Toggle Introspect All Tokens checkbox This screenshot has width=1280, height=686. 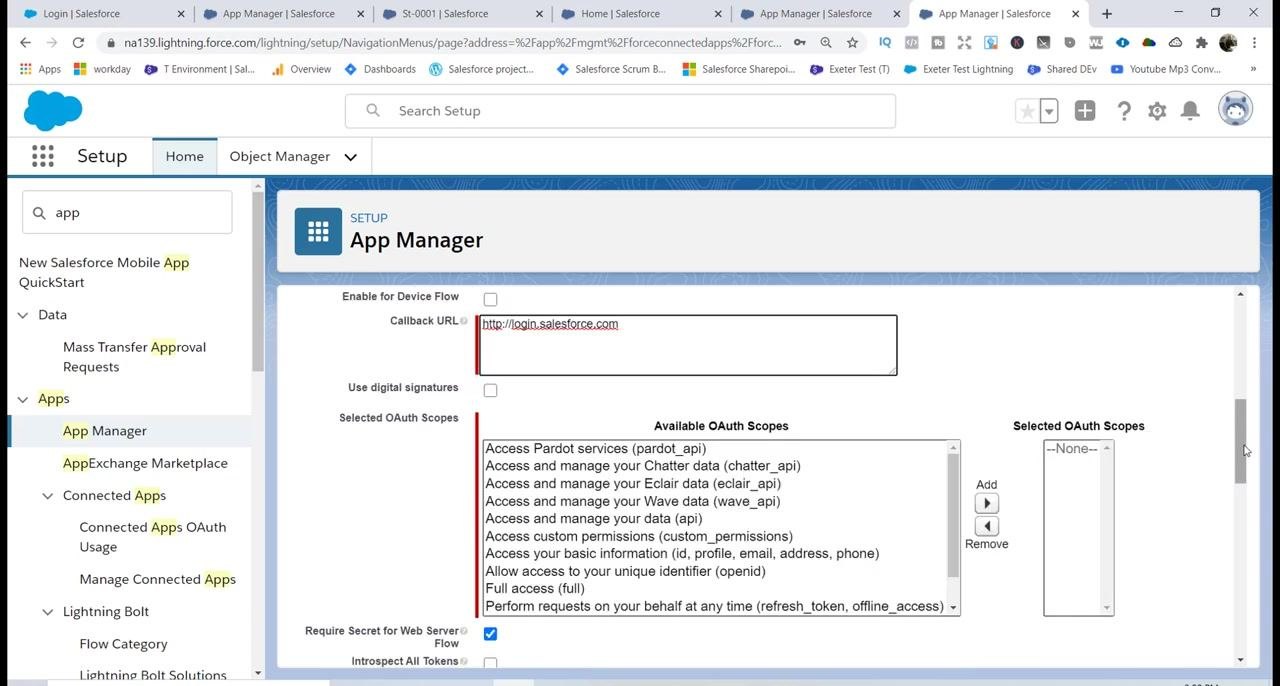(490, 663)
